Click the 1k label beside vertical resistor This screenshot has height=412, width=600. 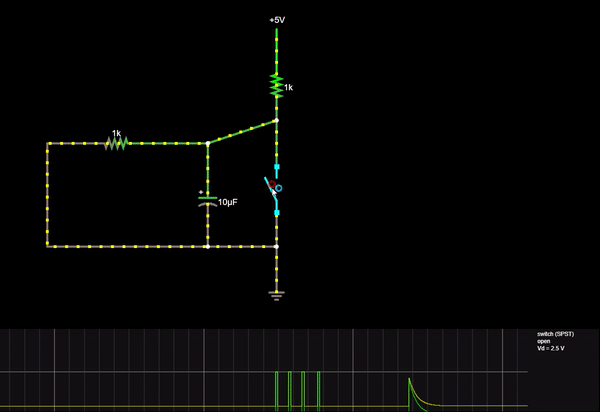point(289,88)
